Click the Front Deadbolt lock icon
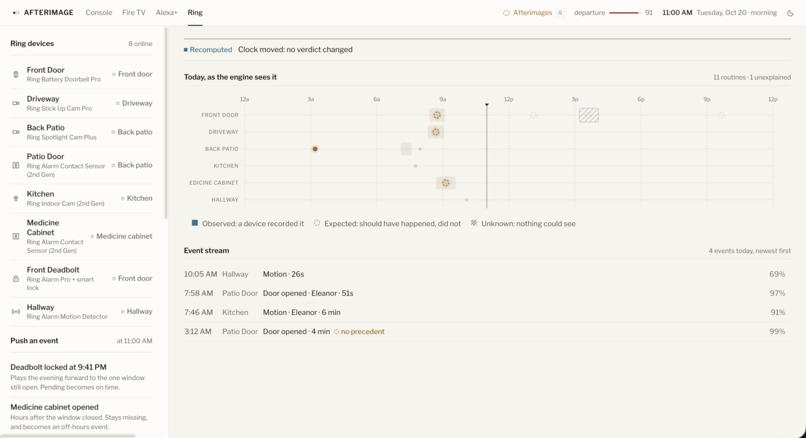 click(x=15, y=279)
